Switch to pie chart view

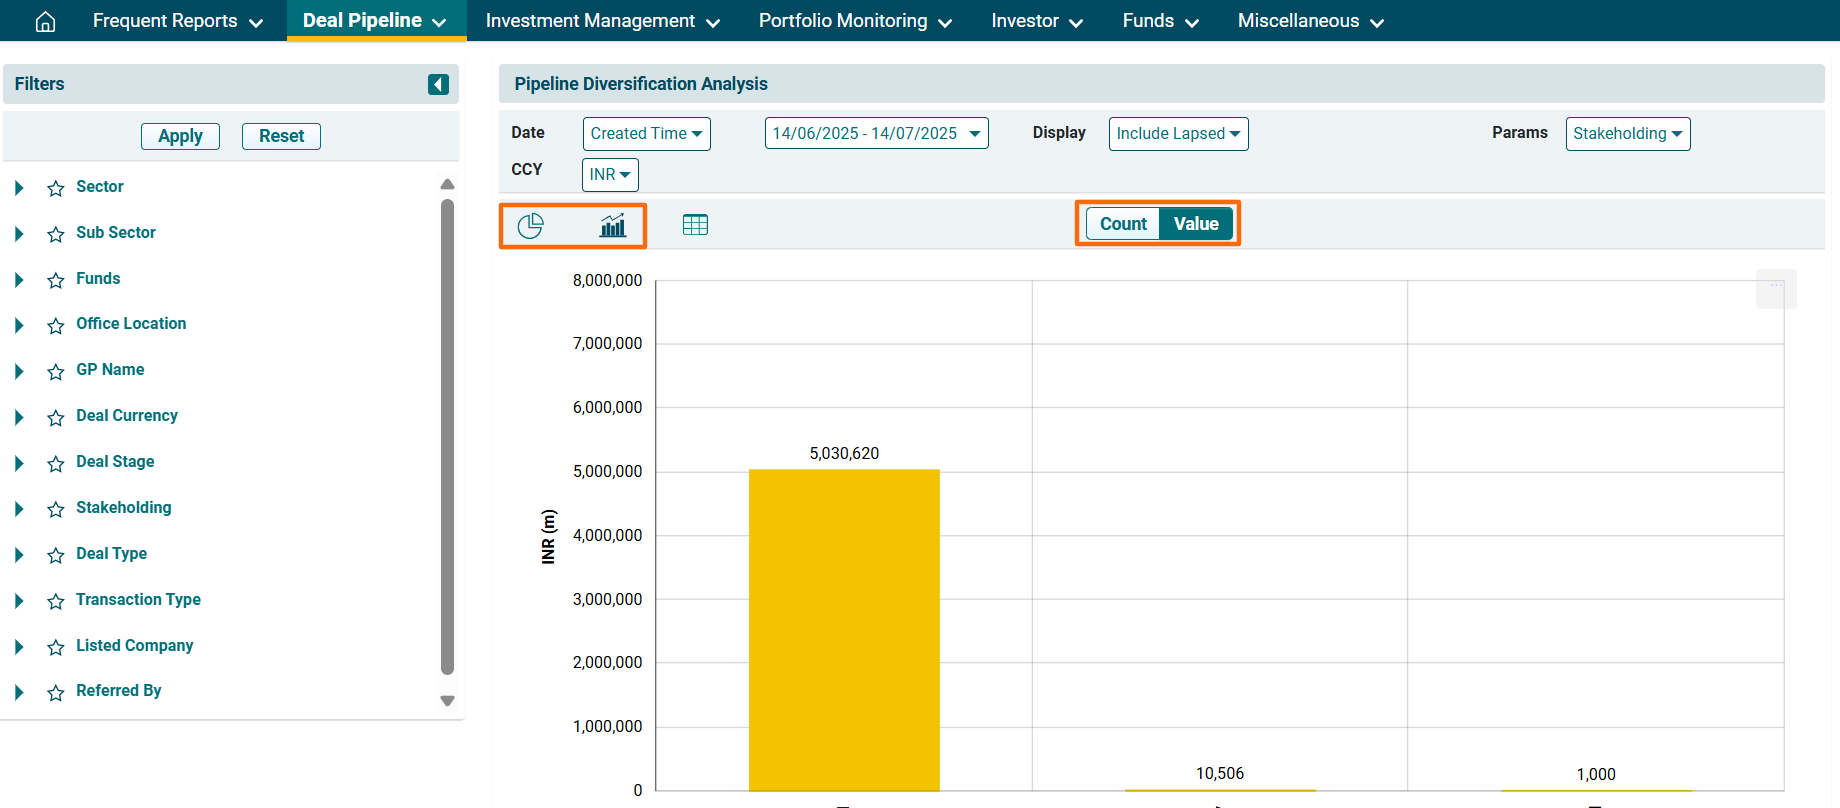(x=530, y=226)
